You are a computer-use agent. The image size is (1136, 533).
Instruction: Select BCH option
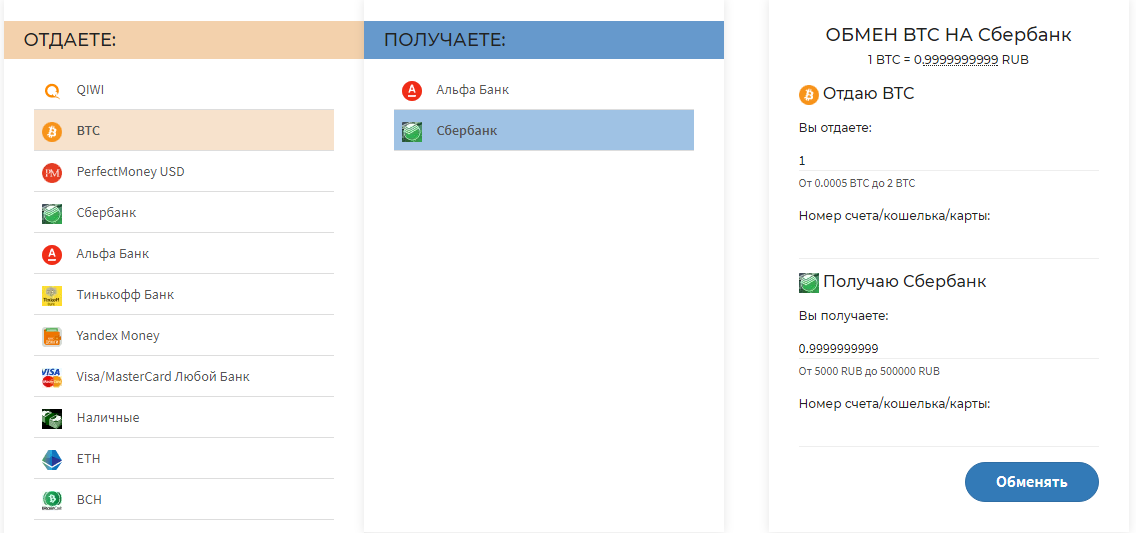(x=184, y=500)
